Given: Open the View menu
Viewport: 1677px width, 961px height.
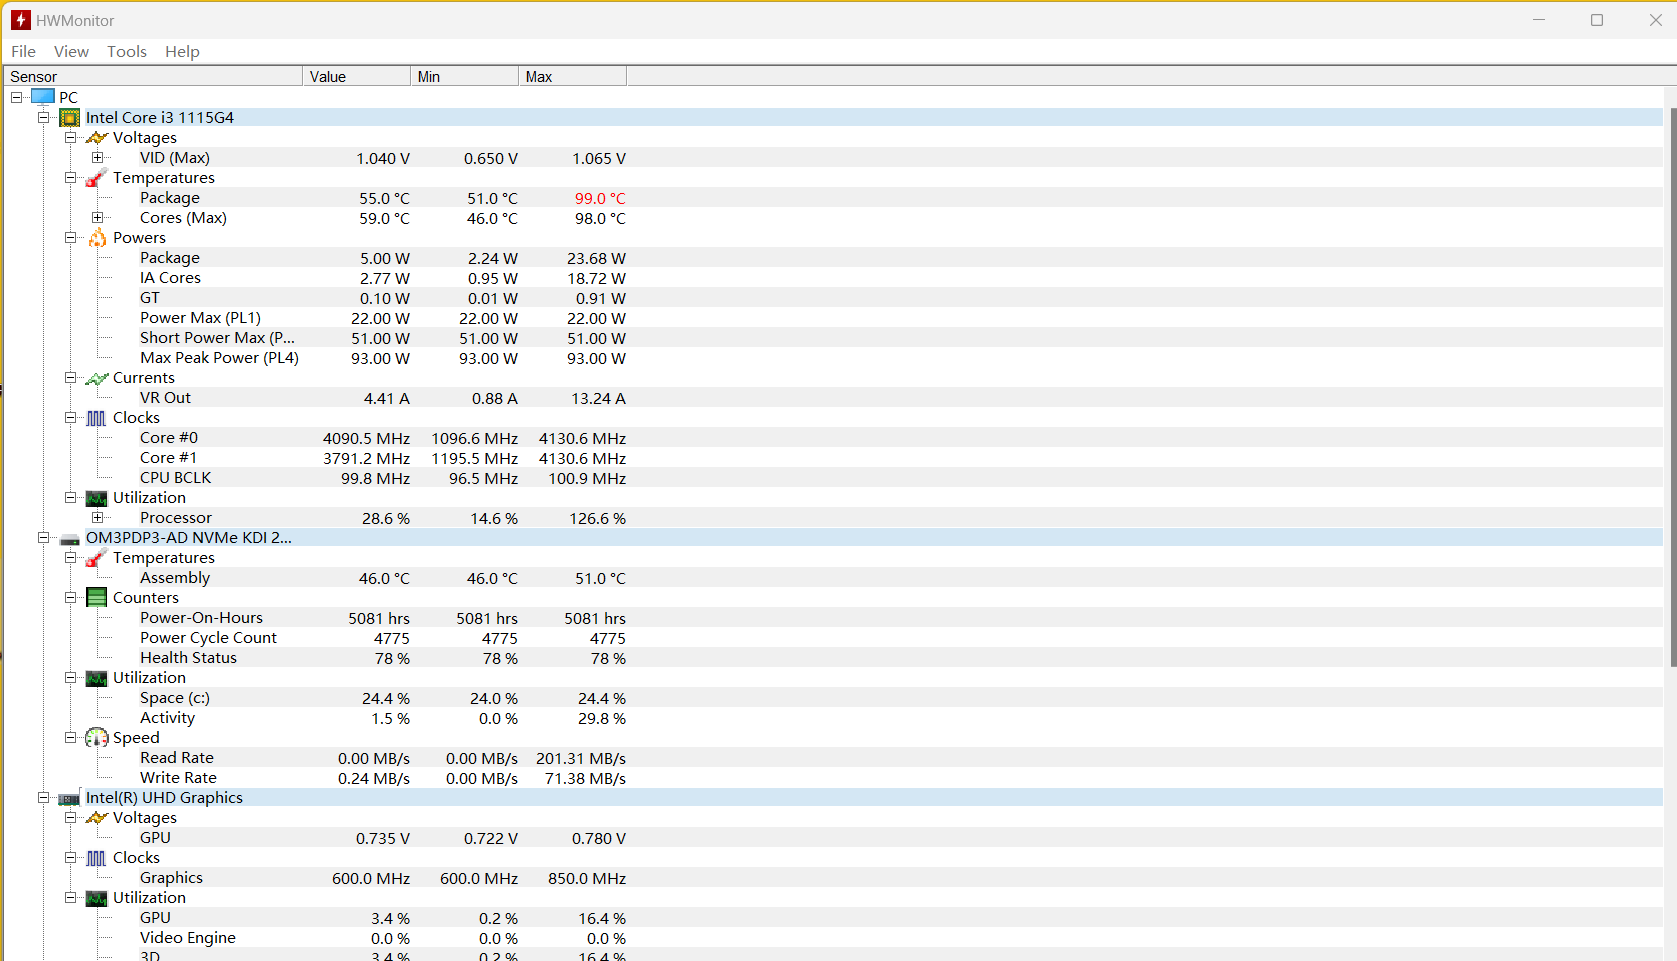Looking at the screenshot, I should coord(71,51).
